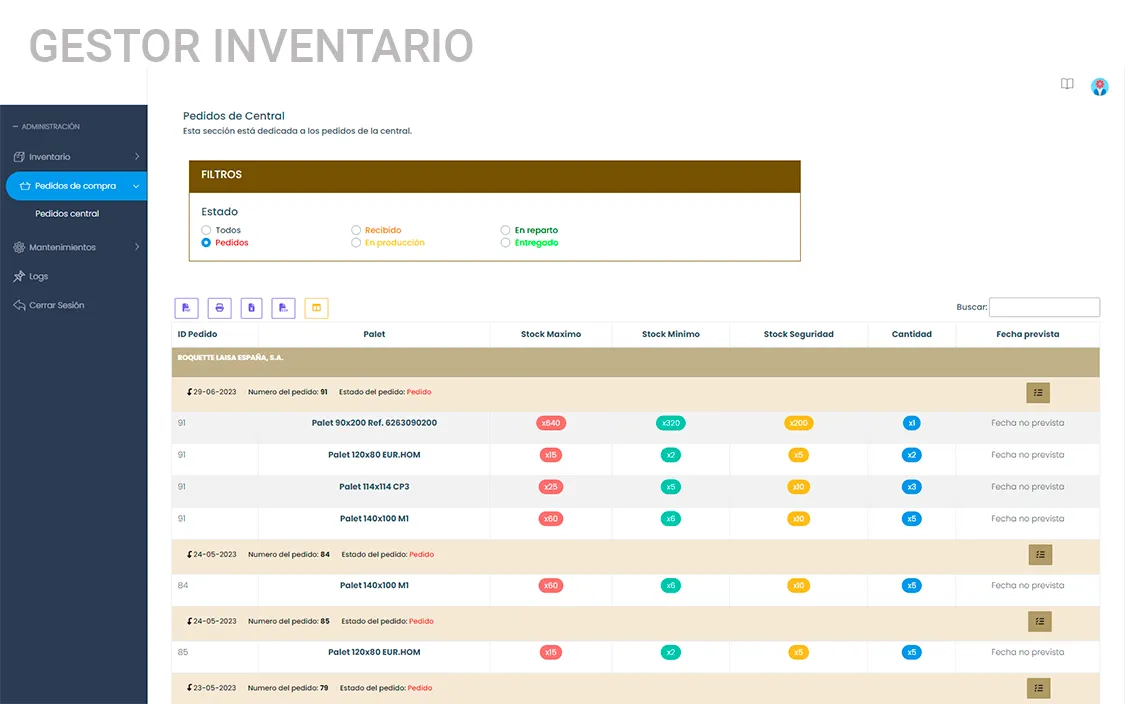The width and height of the screenshot is (1125, 704).
Task: Click the Logs pin icon
Action: coord(19,276)
